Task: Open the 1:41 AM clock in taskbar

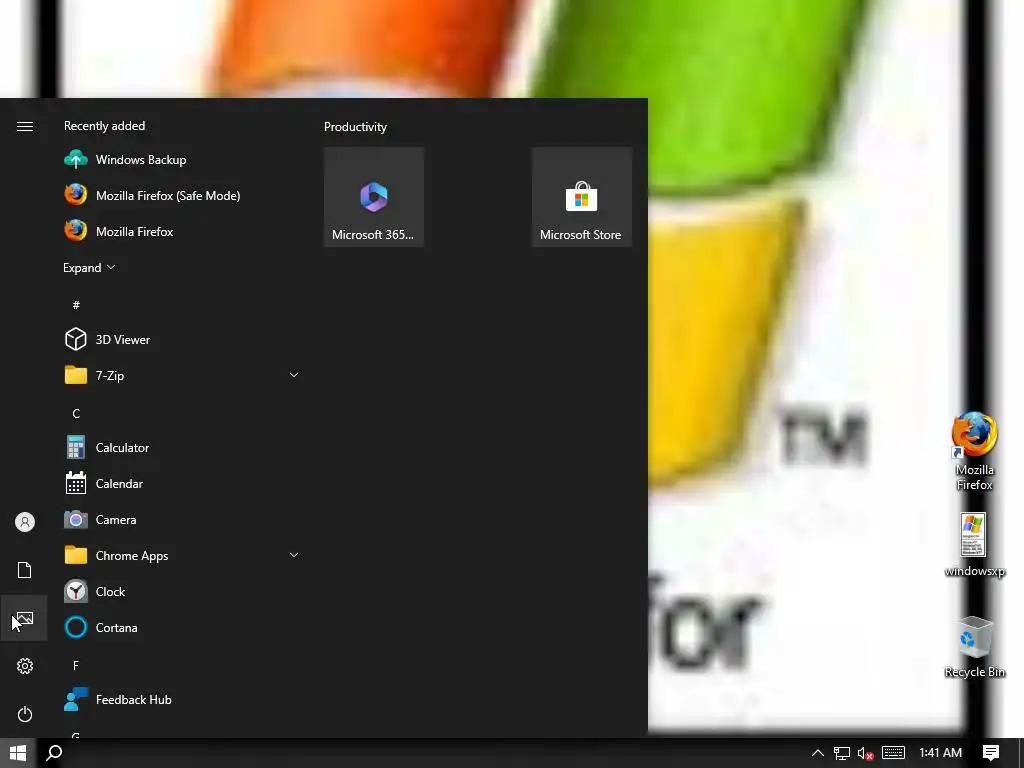Action: pos(940,753)
